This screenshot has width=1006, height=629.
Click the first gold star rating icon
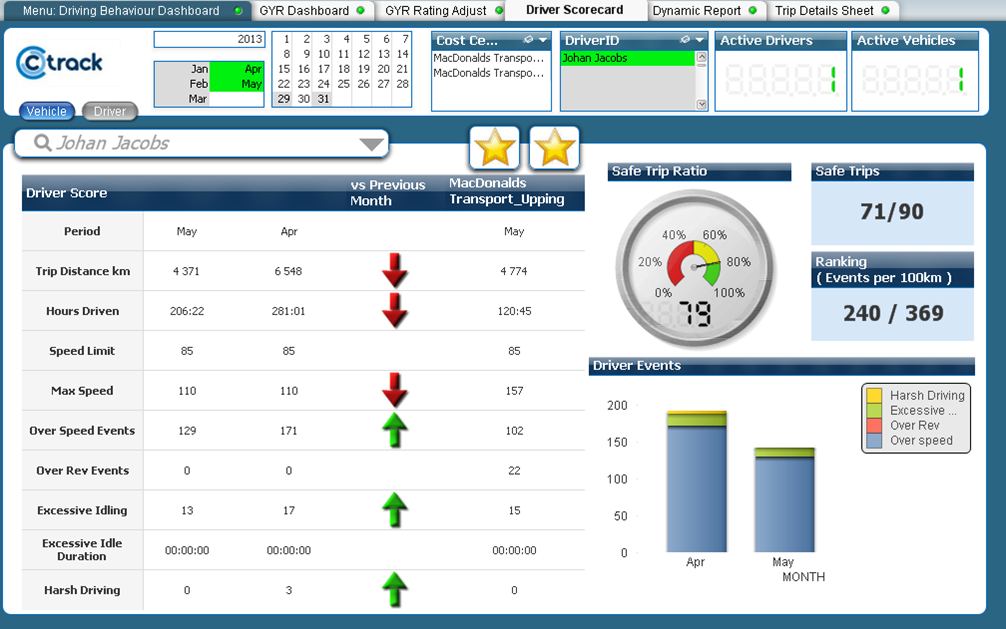coord(494,149)
